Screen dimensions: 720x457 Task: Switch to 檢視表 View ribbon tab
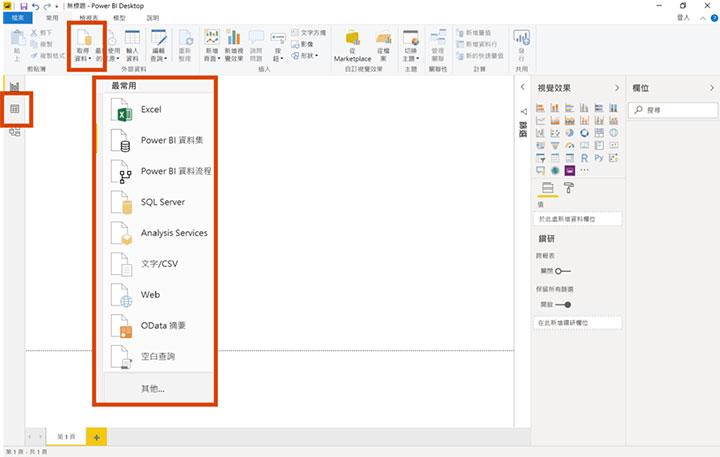tap(89, 18)
